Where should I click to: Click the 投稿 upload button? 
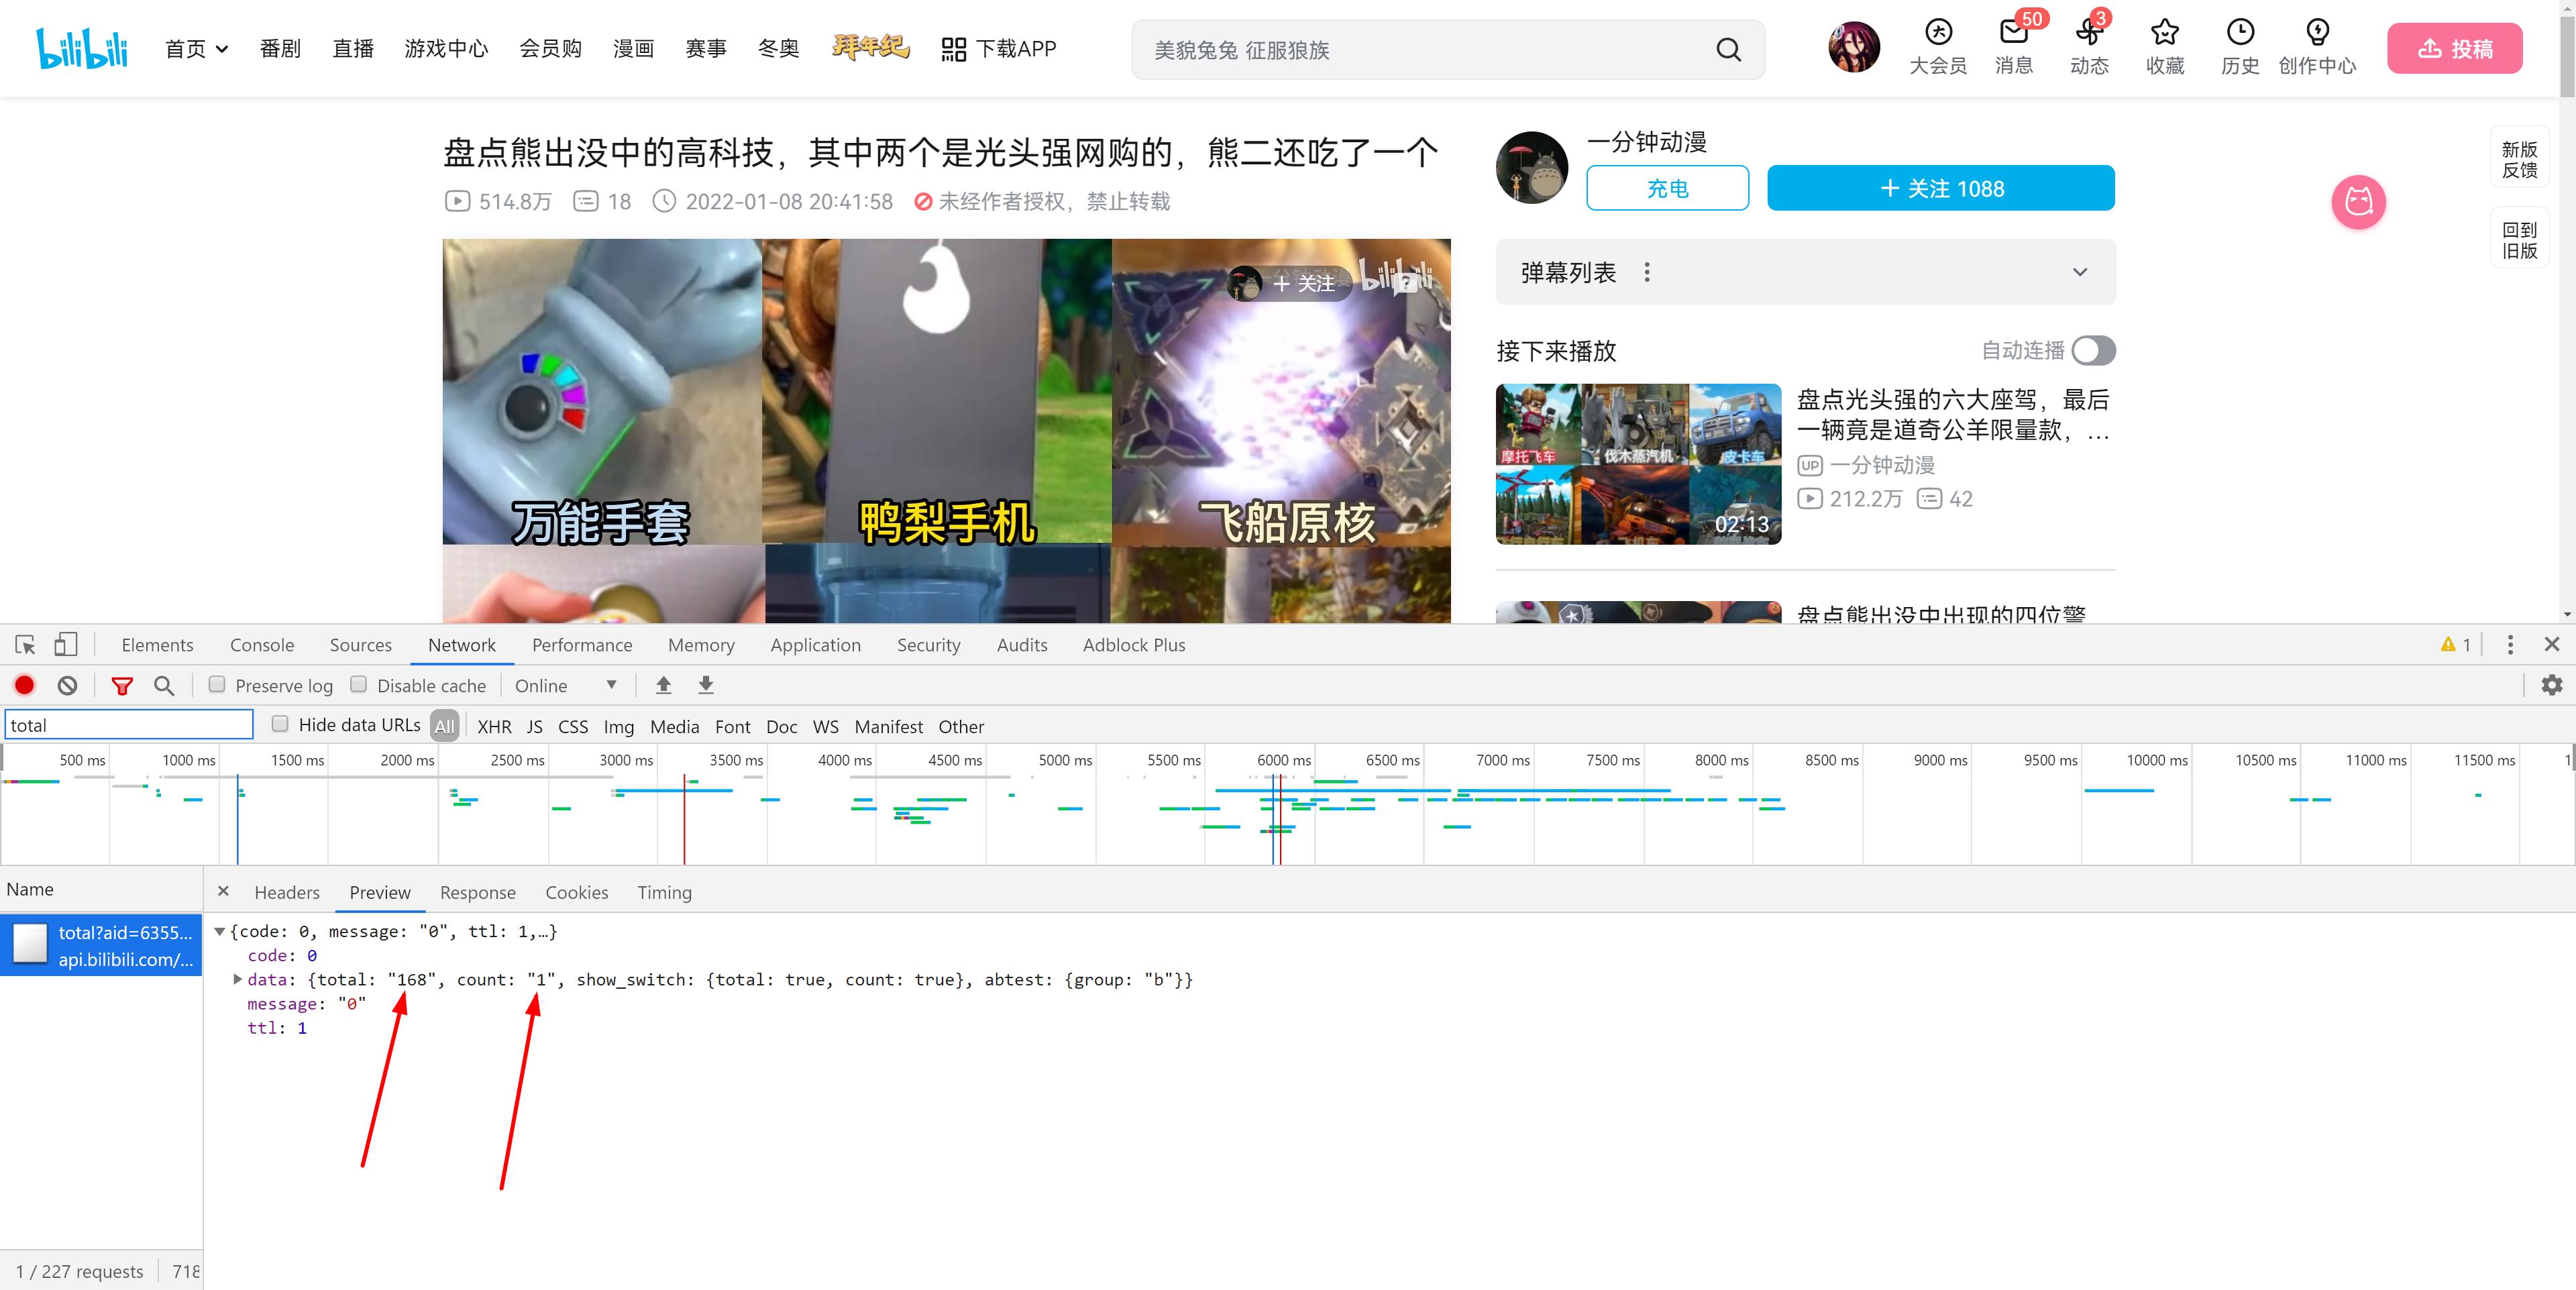tap(2454, 48)
